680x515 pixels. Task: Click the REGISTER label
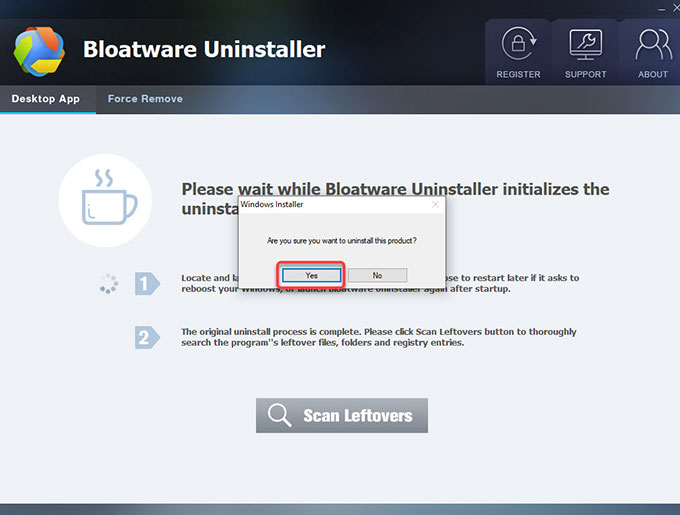click(519, 75)
